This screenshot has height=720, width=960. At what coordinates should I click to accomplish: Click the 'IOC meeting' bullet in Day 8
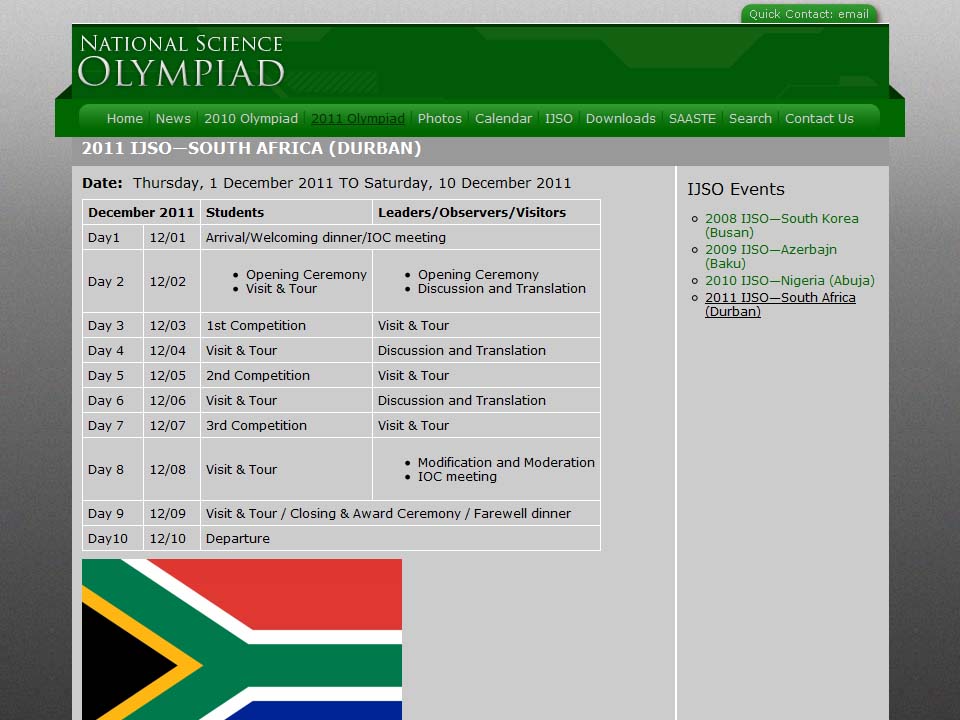pos(457,476)
